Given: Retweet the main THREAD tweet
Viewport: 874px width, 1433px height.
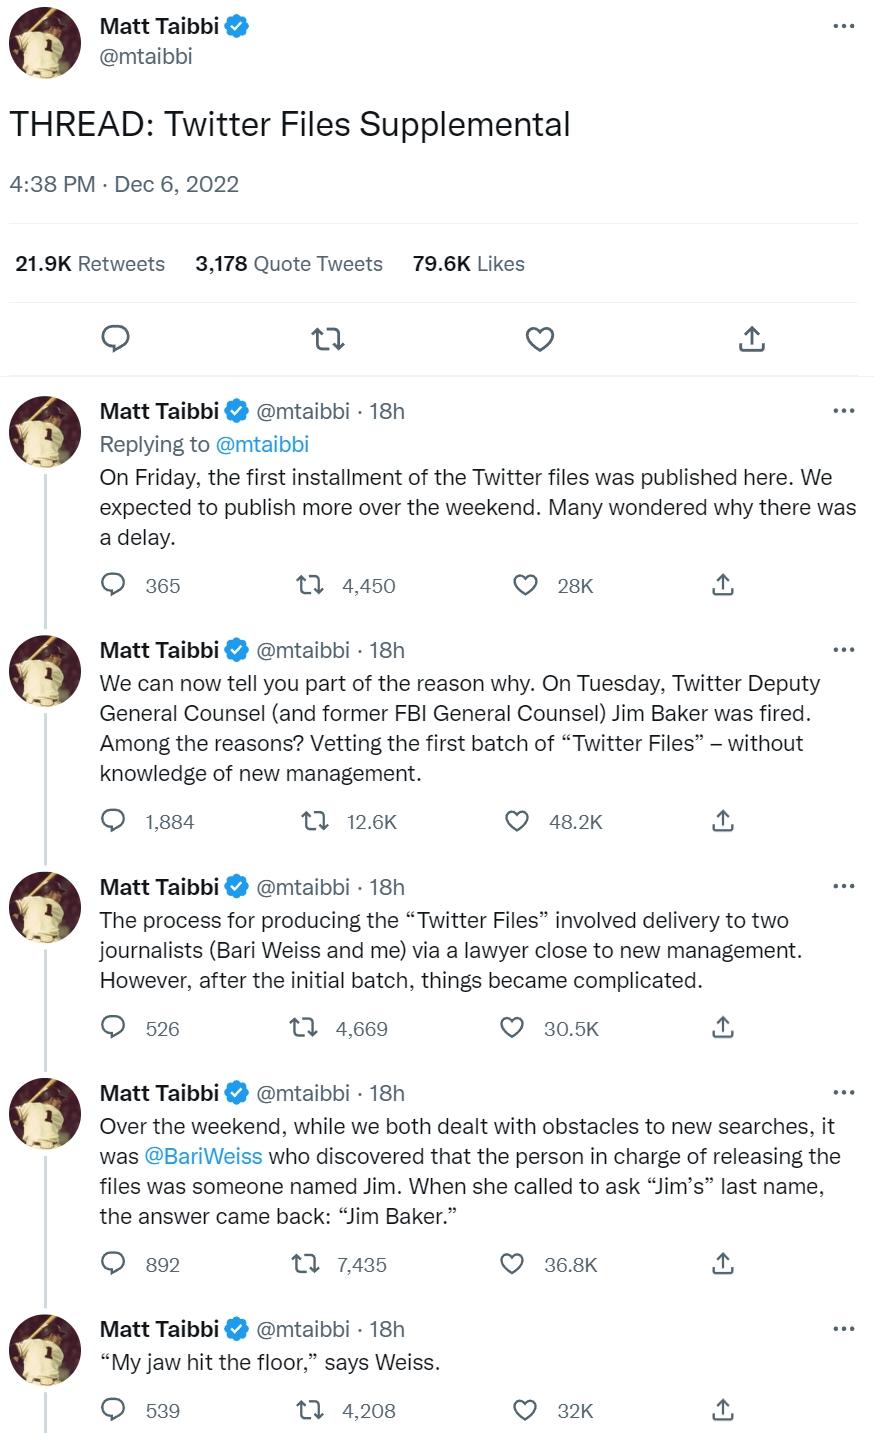Looking at the screenshot, I should click(327, 339).
